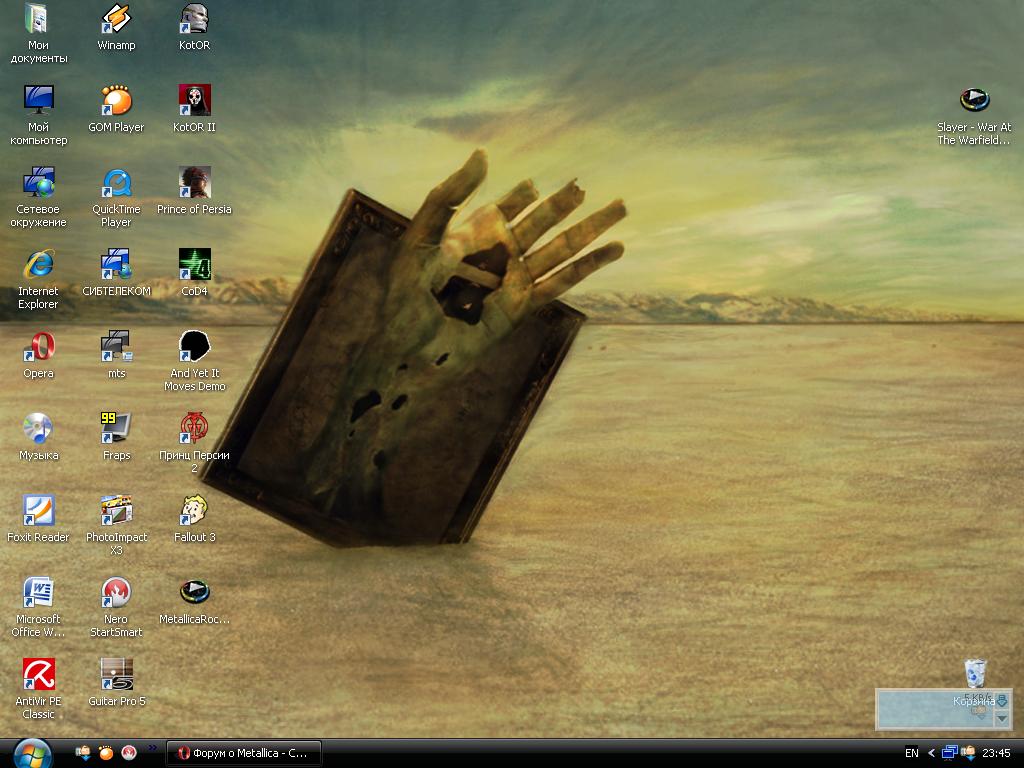Switch to Форум о Metallica taskbar button

click(243, 753)
